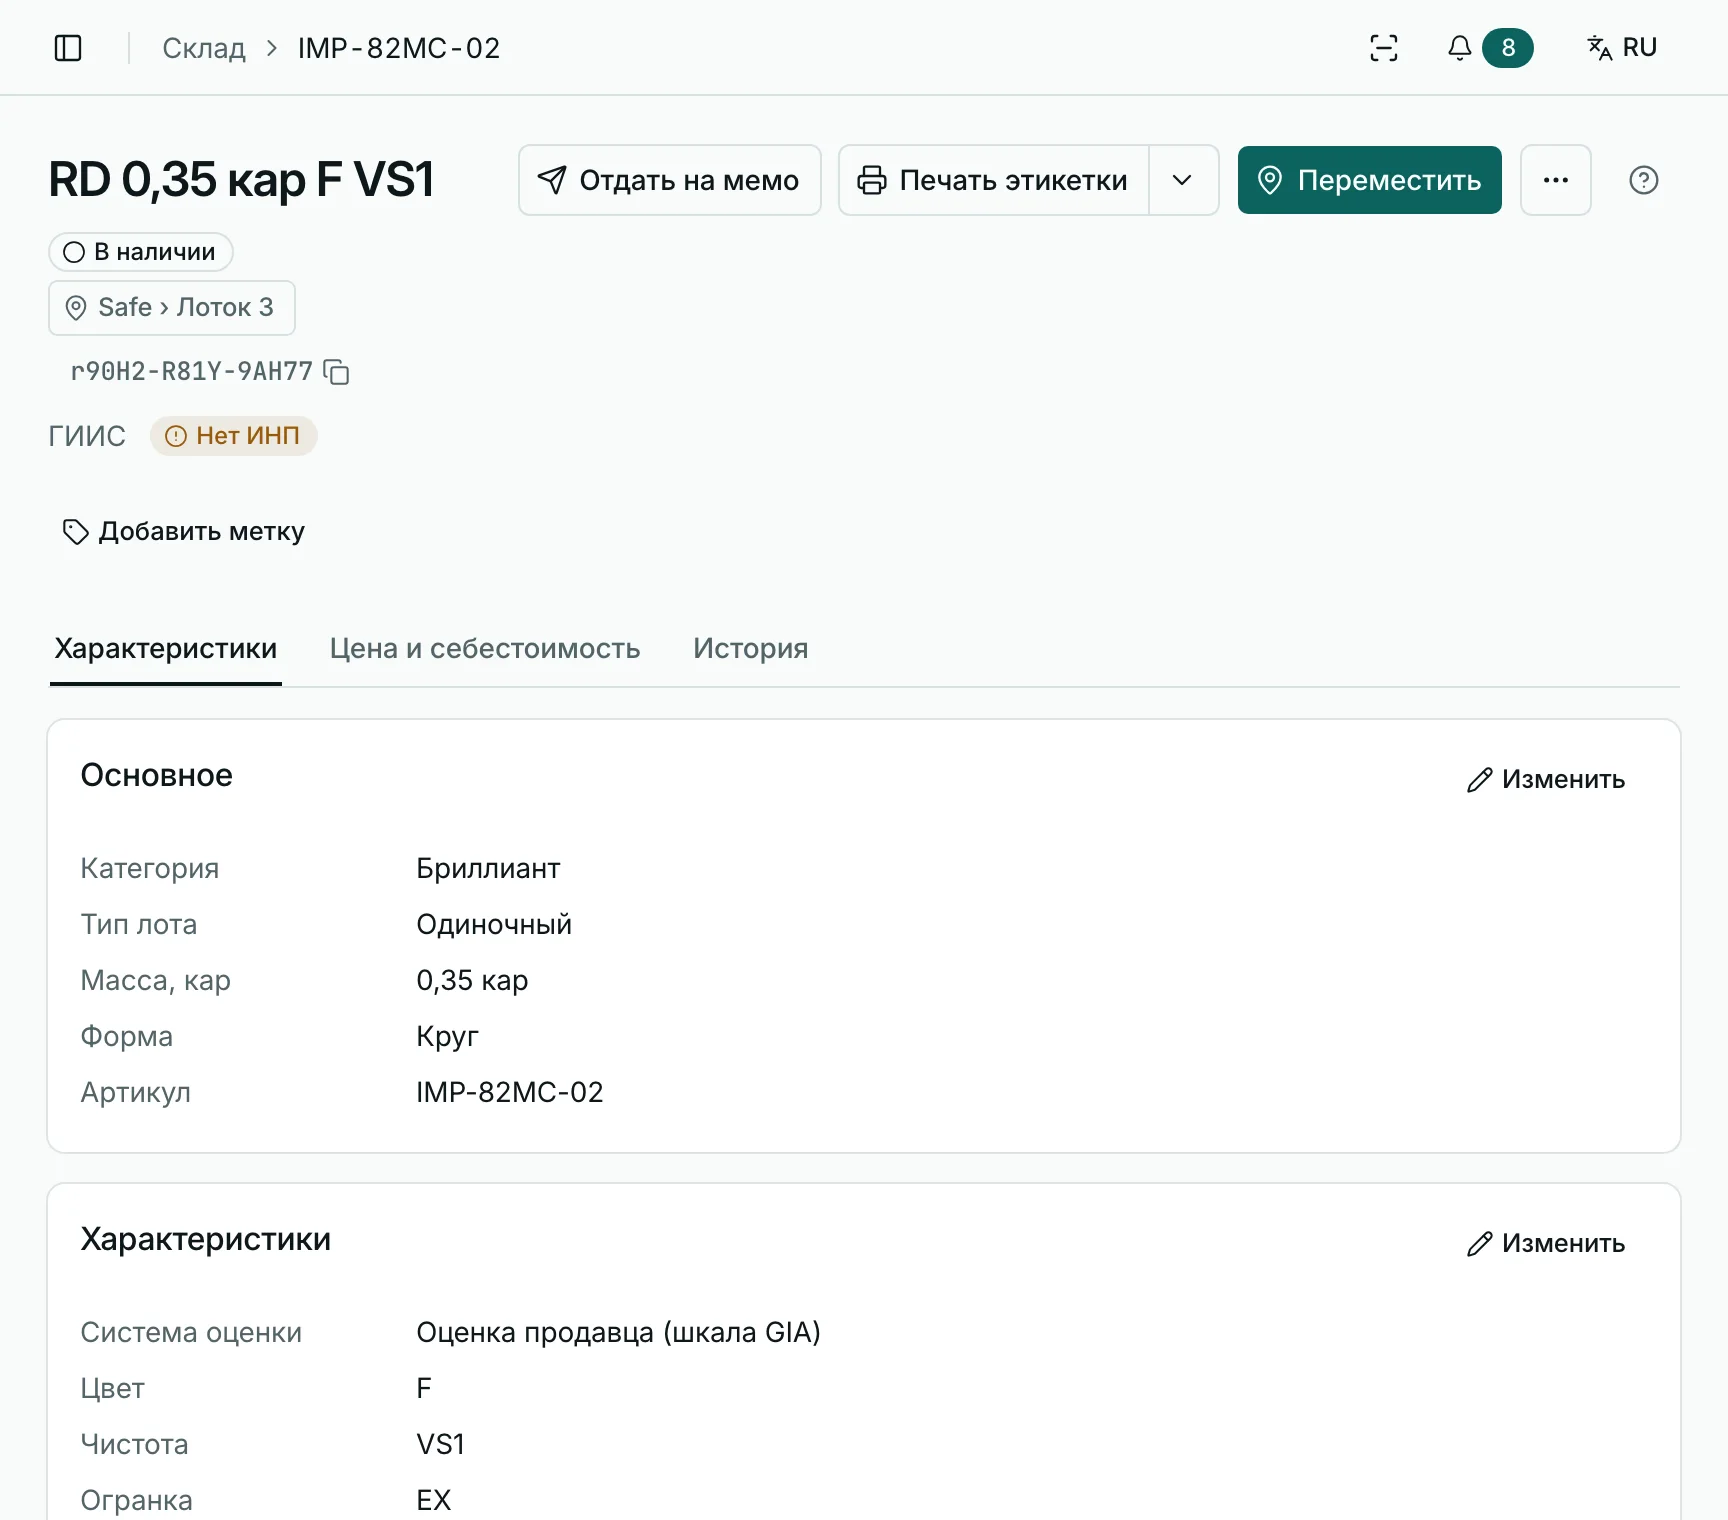The image size is (1728, 1520).
Task: Click the Цвет value F
Action: [x=424, y=1388]
